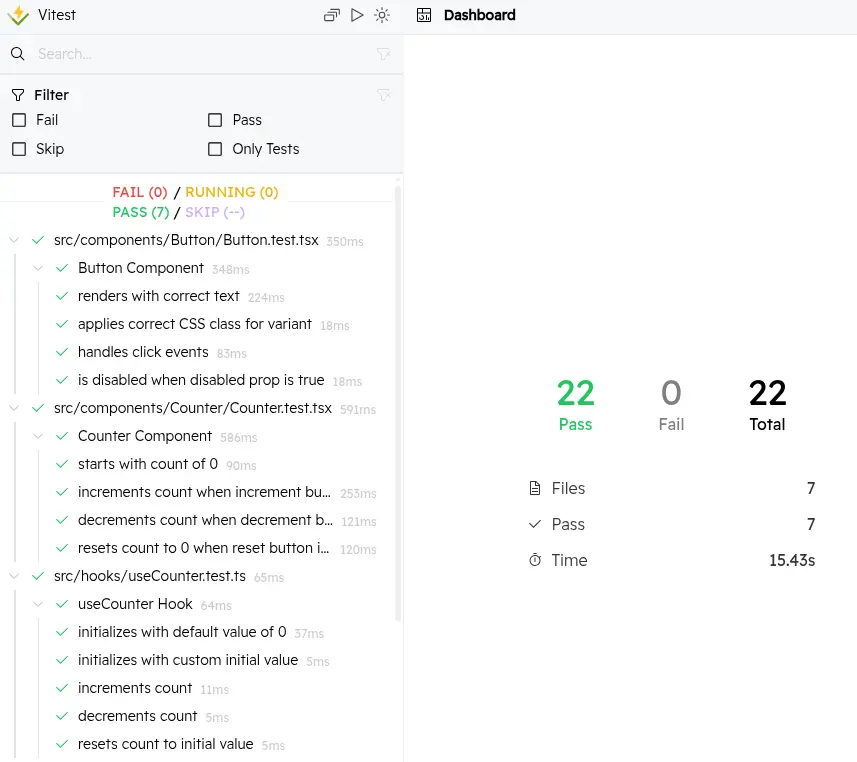The height and width of the screenshot is (762, 857).
Task: Click the Dashboard icon in header
Action: 425,16
